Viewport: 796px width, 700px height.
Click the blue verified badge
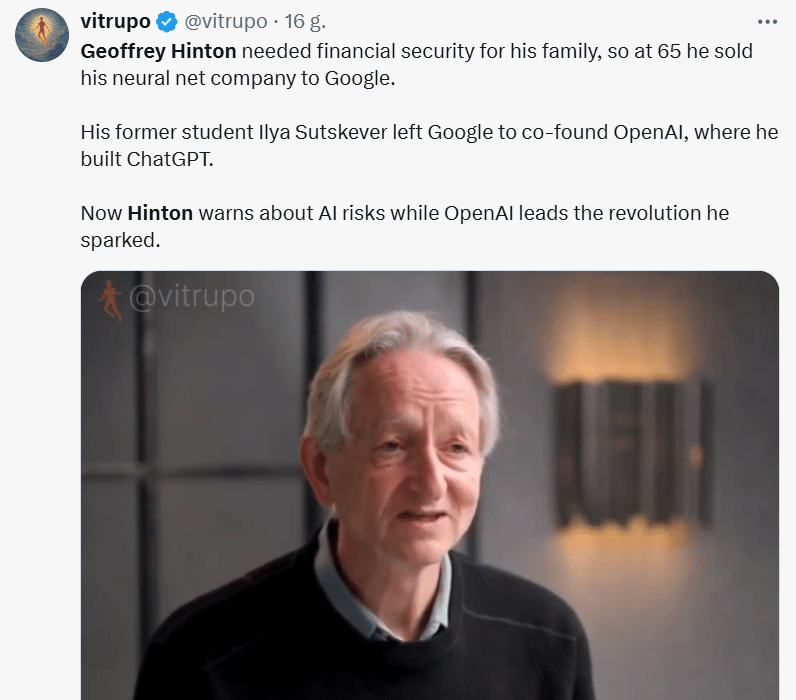tap(168, 21)
